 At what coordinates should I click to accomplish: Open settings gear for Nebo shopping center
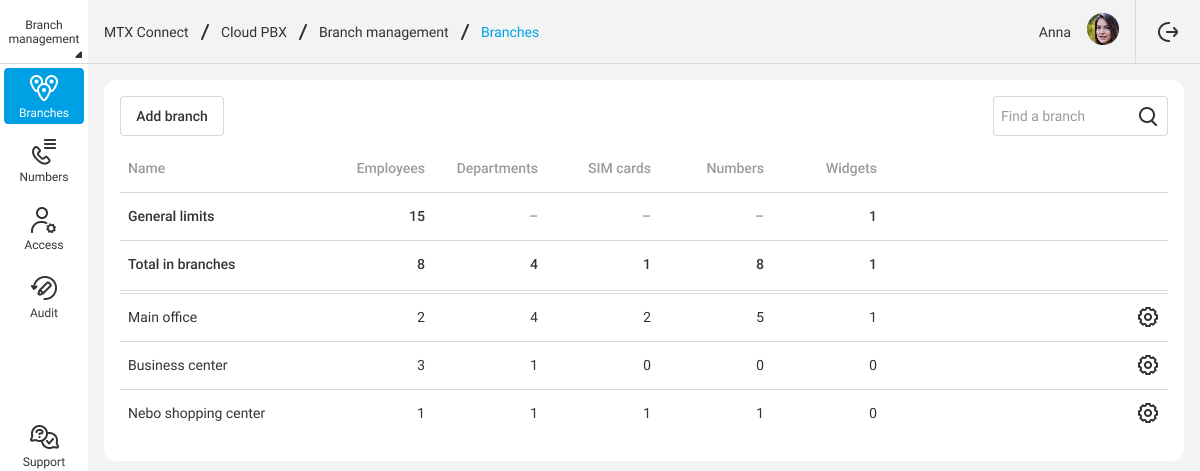click(x=1148, y=413)
